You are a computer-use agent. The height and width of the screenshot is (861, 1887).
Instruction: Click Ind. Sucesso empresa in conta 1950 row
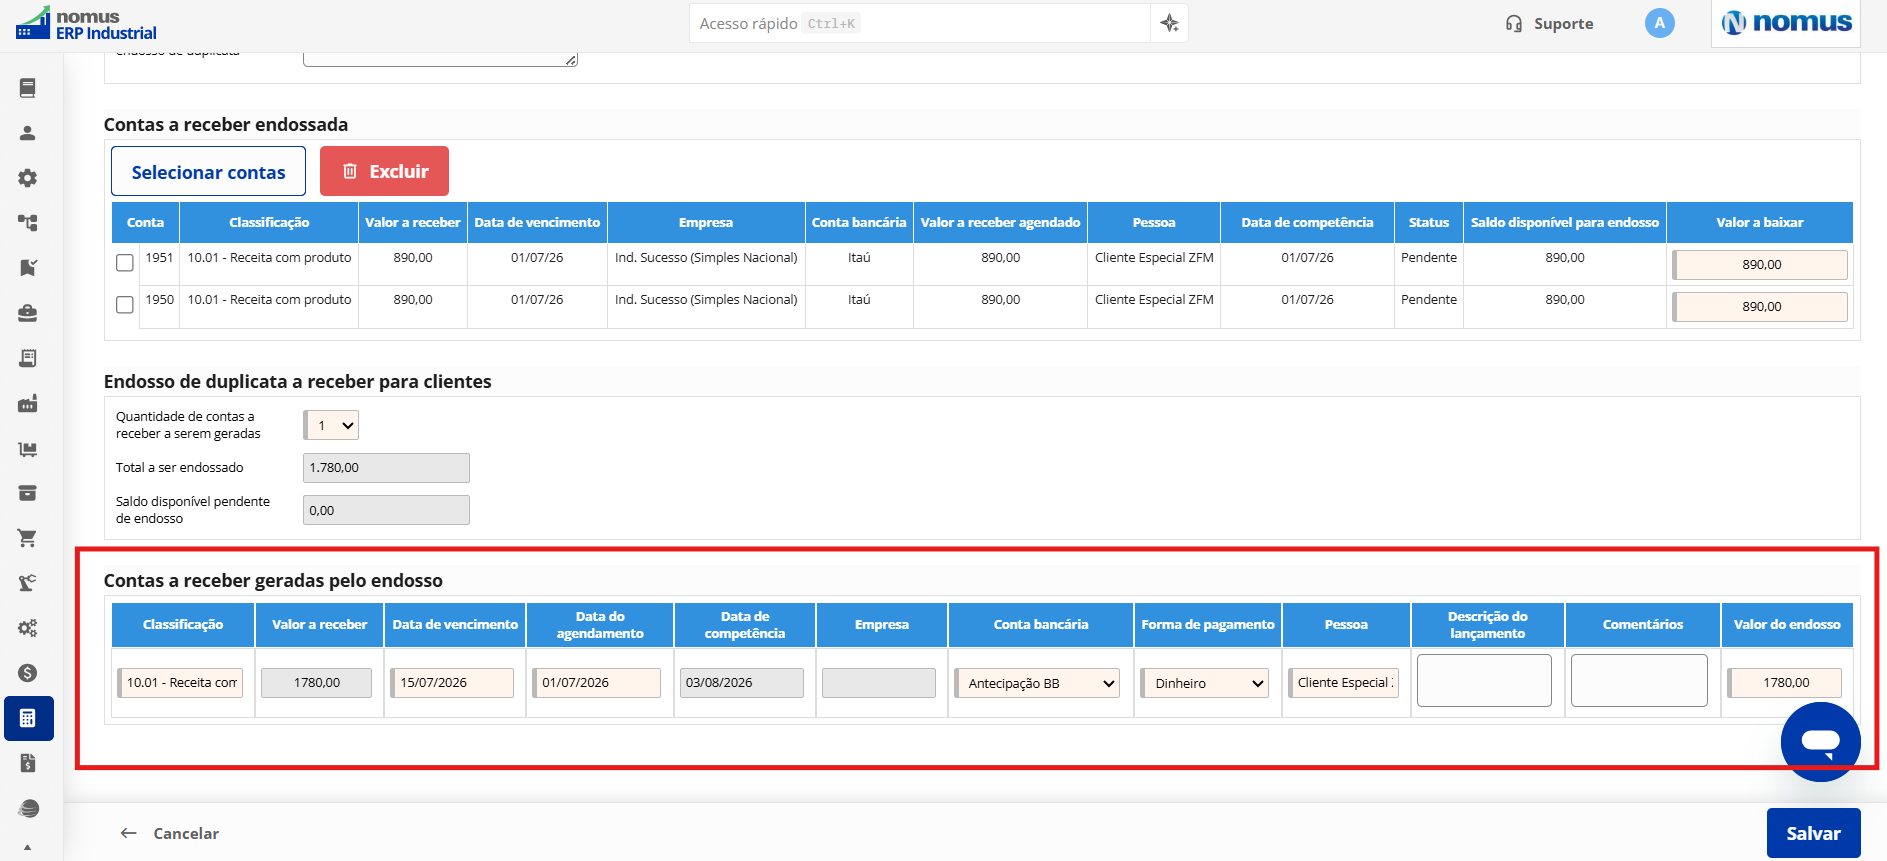coord(706,300)
